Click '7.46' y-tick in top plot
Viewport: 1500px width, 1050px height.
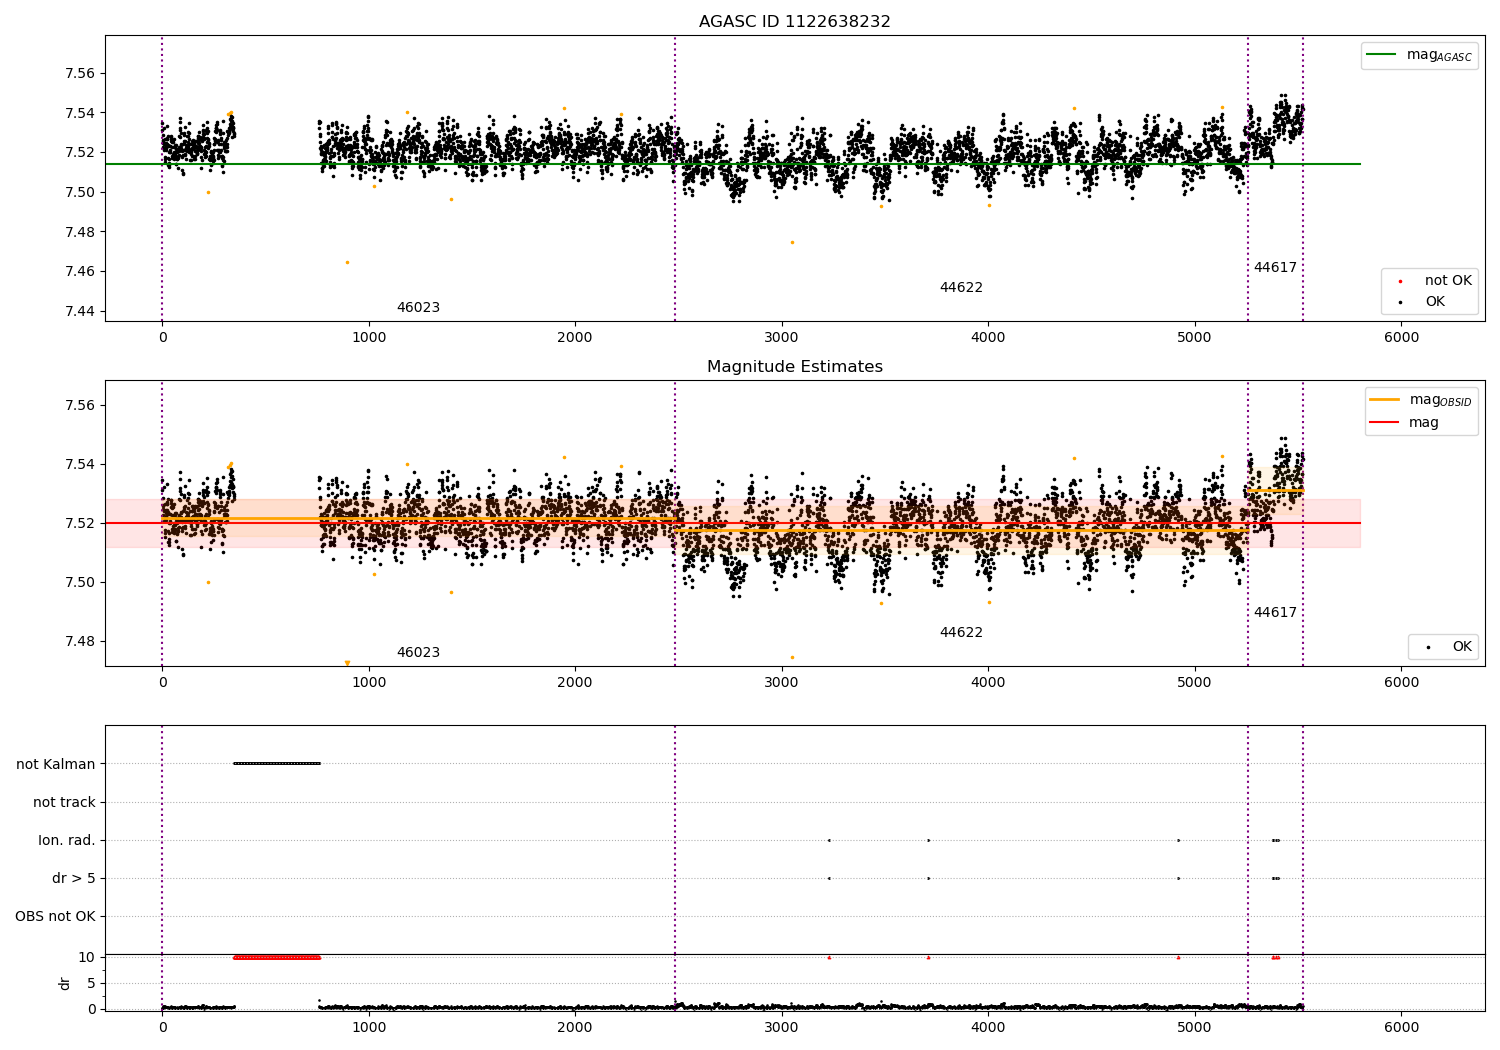80,272
